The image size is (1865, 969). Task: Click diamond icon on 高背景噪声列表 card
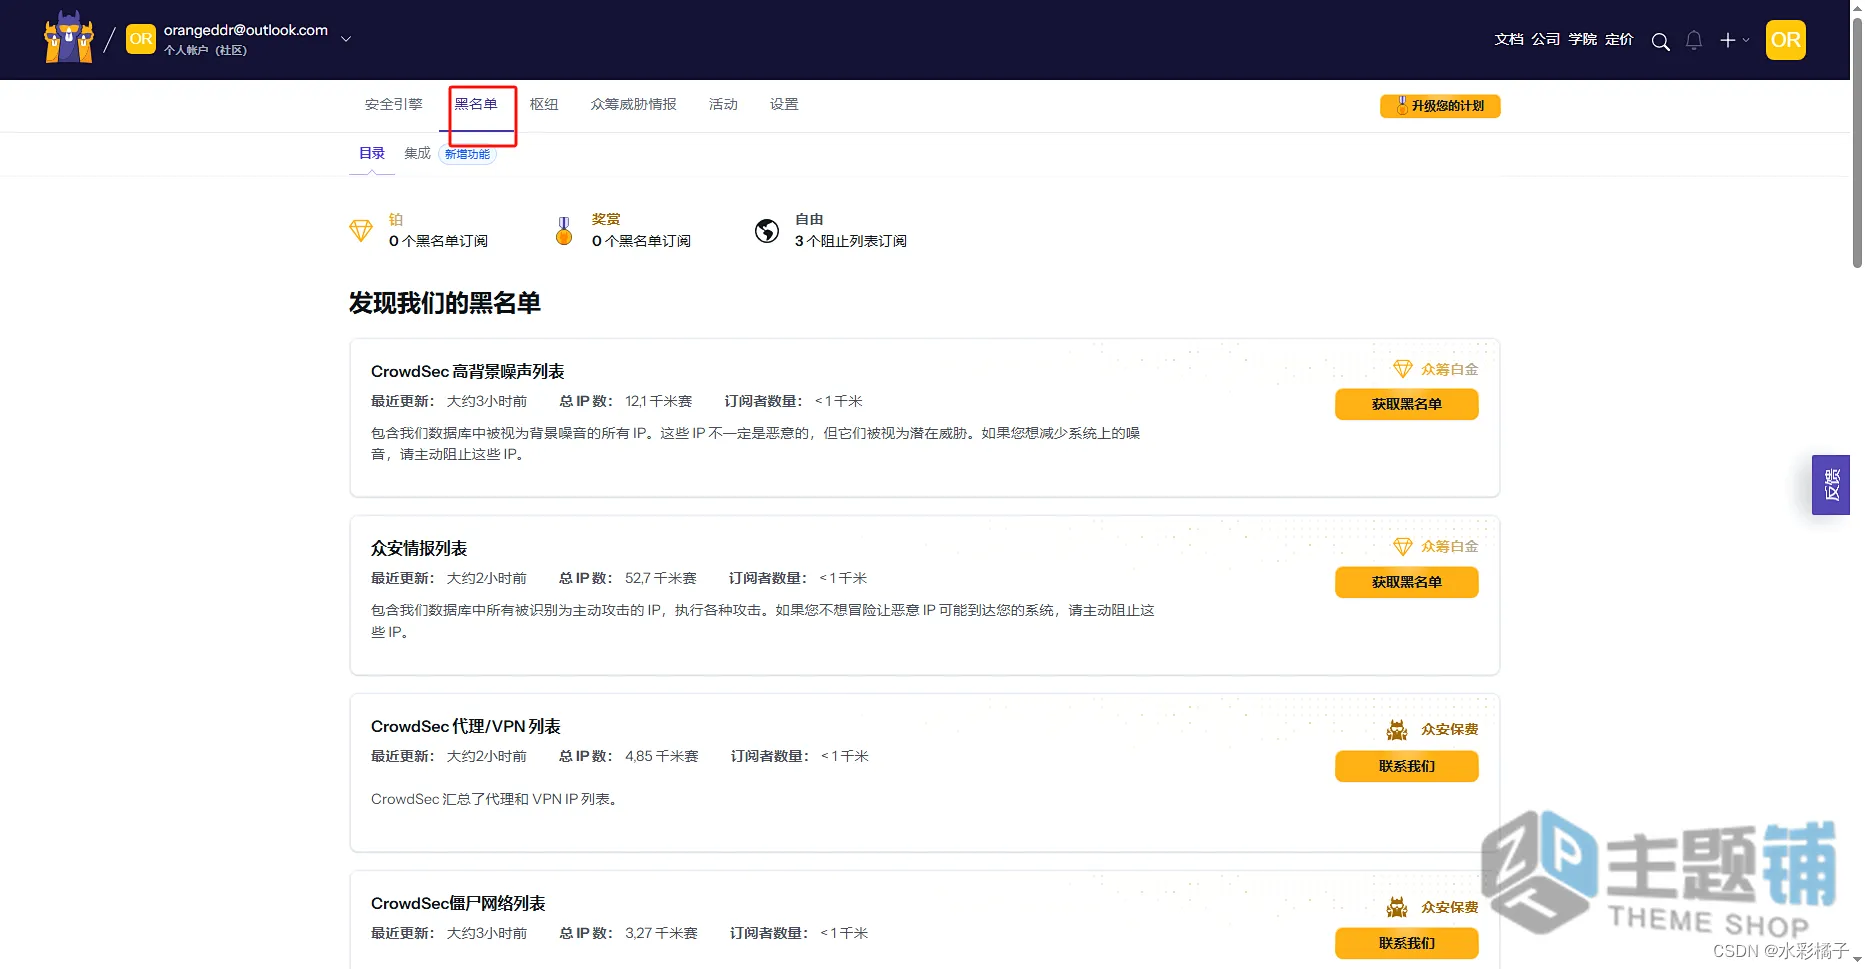tap(1403, 369)
